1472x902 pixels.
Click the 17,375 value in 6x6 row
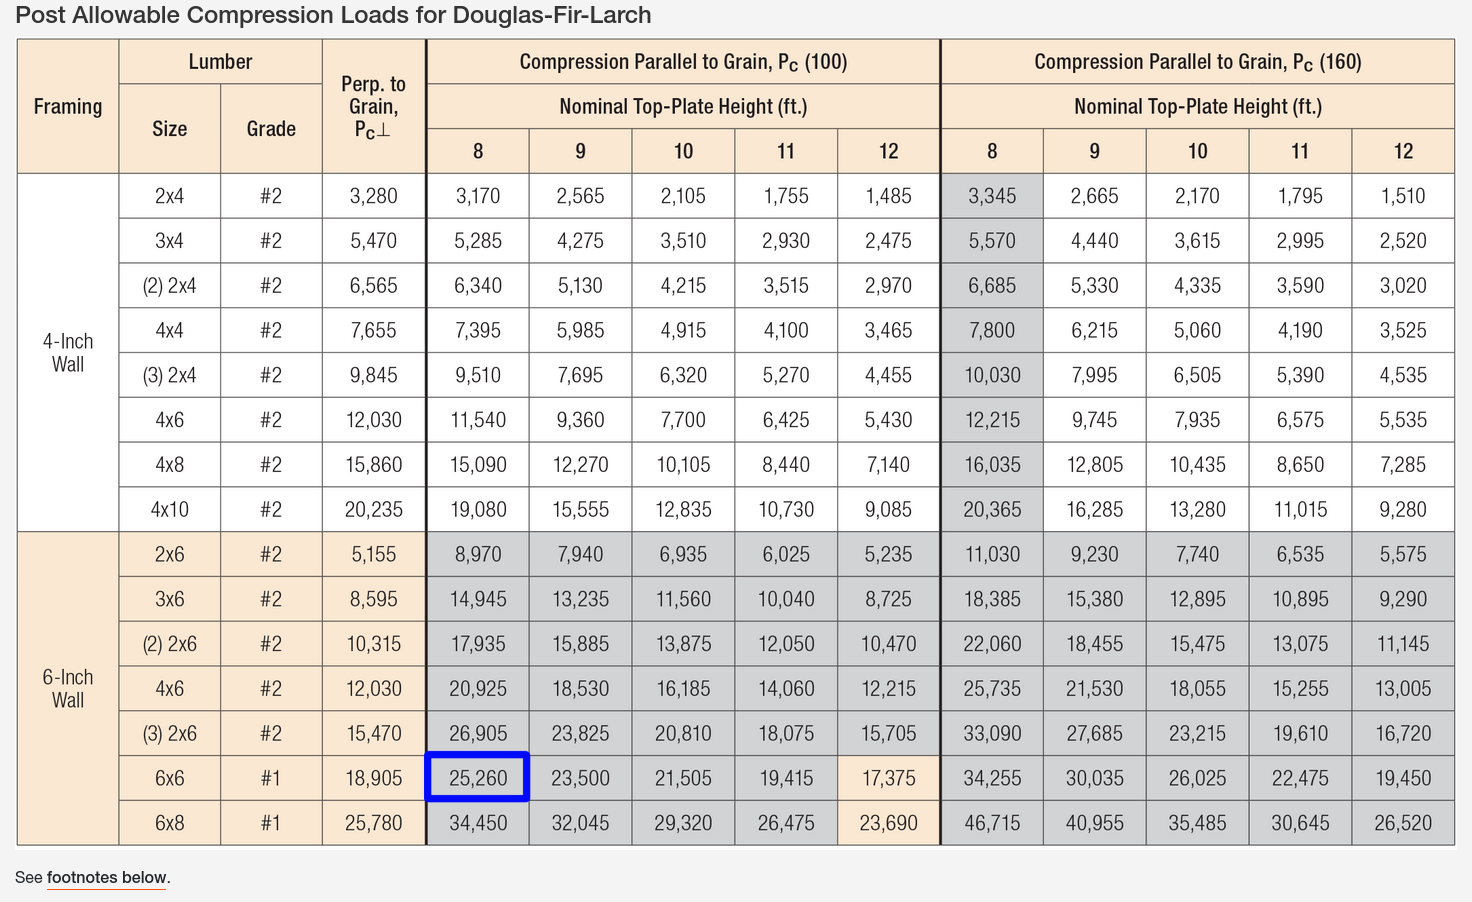coord(888,778)
